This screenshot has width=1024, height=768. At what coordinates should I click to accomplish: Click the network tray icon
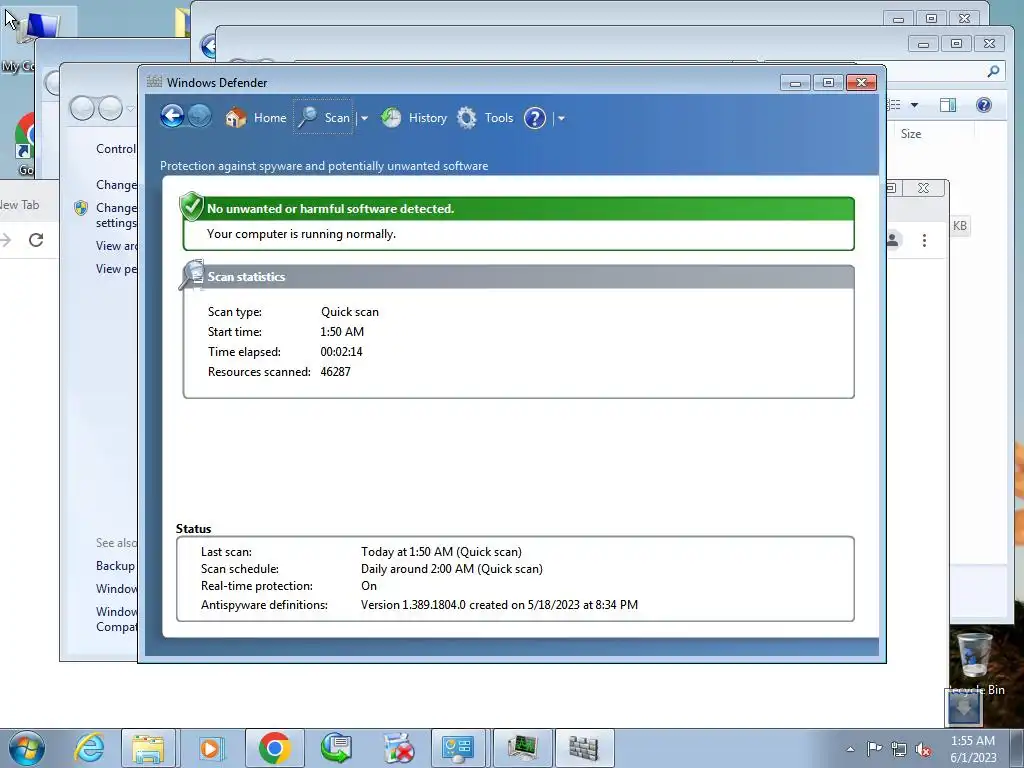coord(899,749)
